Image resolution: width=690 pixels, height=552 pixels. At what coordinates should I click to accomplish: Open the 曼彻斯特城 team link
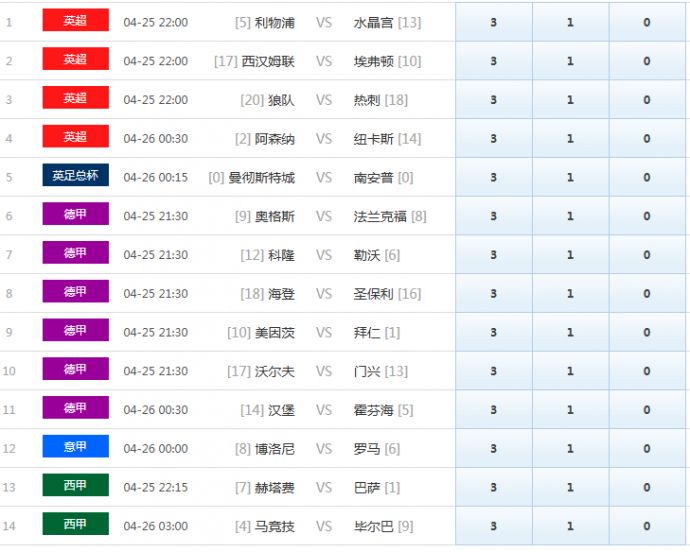click(x=261, y=178)
